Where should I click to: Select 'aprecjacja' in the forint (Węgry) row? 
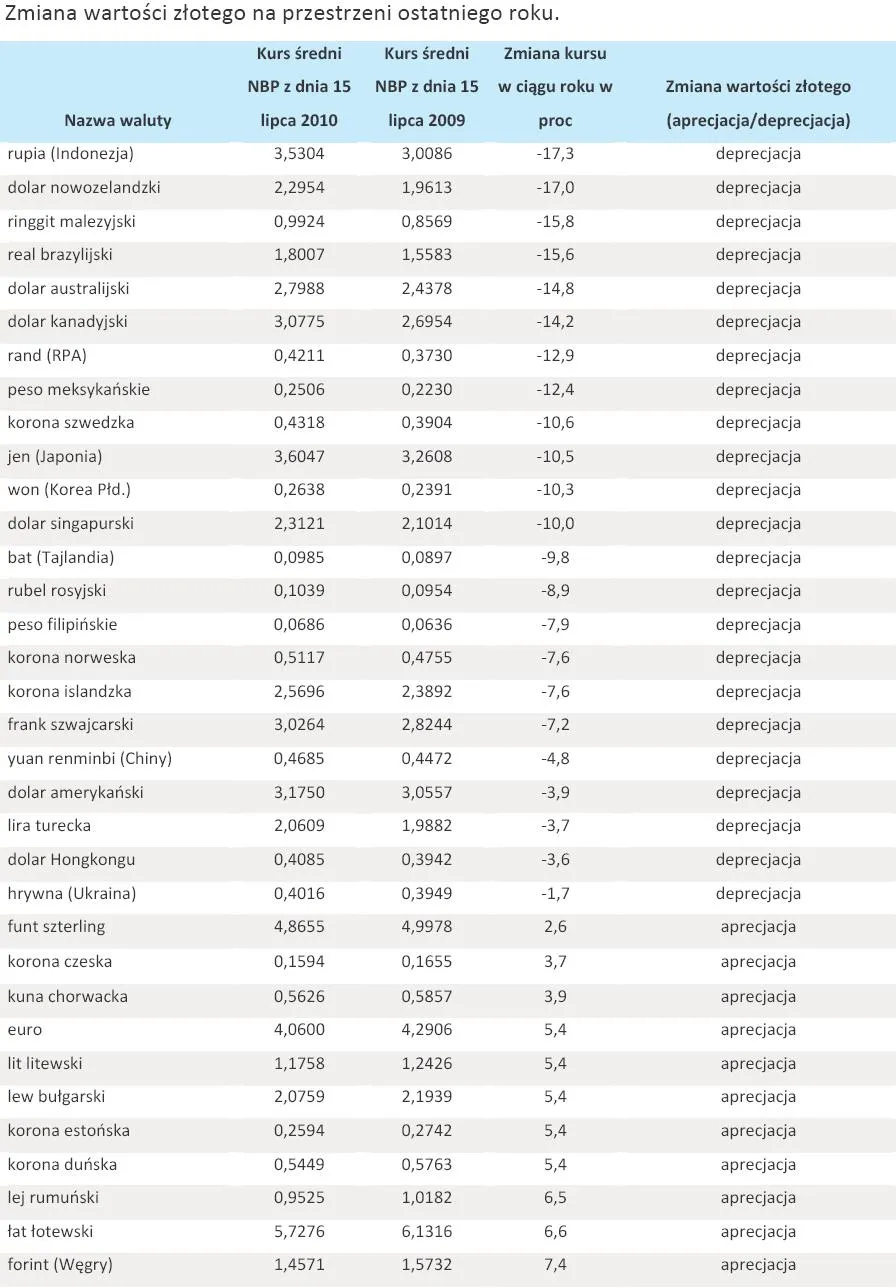[758, 1265]
